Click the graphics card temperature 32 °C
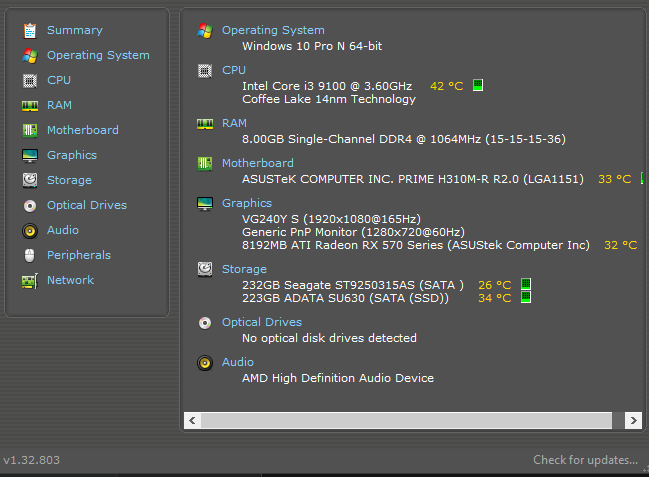 (620, 245)
